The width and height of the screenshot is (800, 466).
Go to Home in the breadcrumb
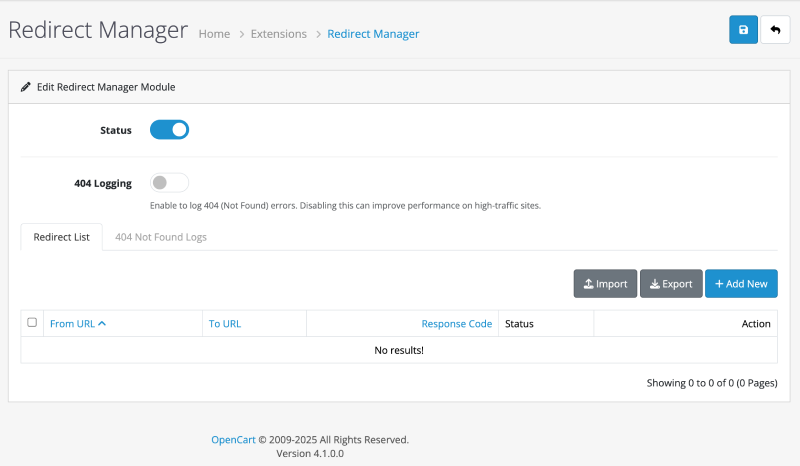pyautogui.click(x=214, y=34)
